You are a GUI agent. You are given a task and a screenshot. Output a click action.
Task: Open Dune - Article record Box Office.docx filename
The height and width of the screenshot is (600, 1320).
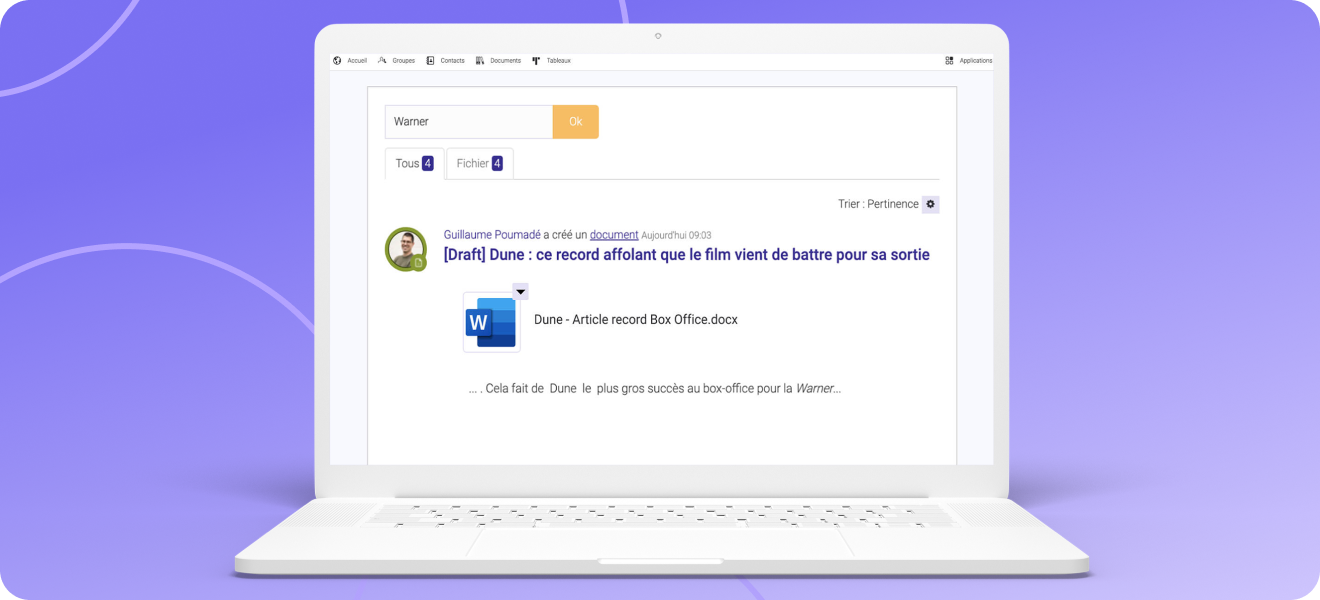point(635,320)
